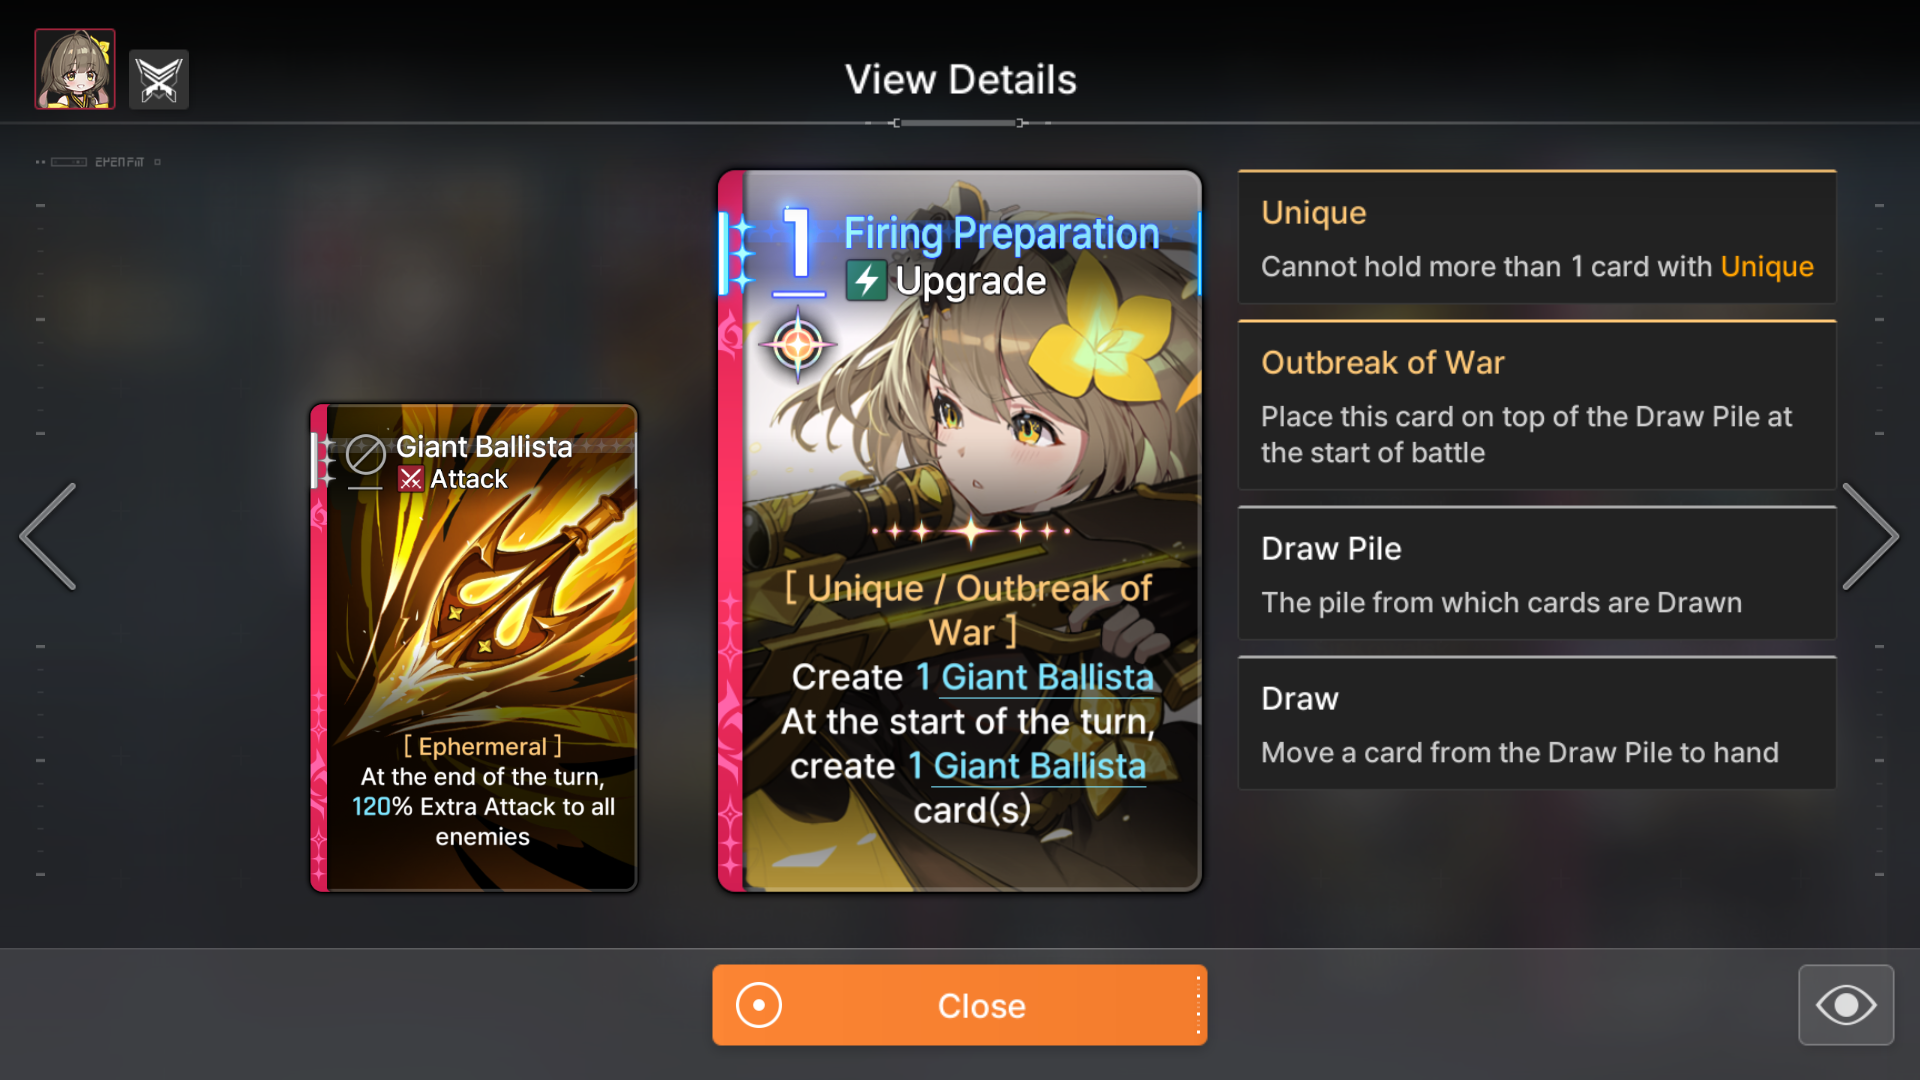Screen dimensions: 1920x1080
Task: Click the cost number 1 on card
Action: point(798,243)
